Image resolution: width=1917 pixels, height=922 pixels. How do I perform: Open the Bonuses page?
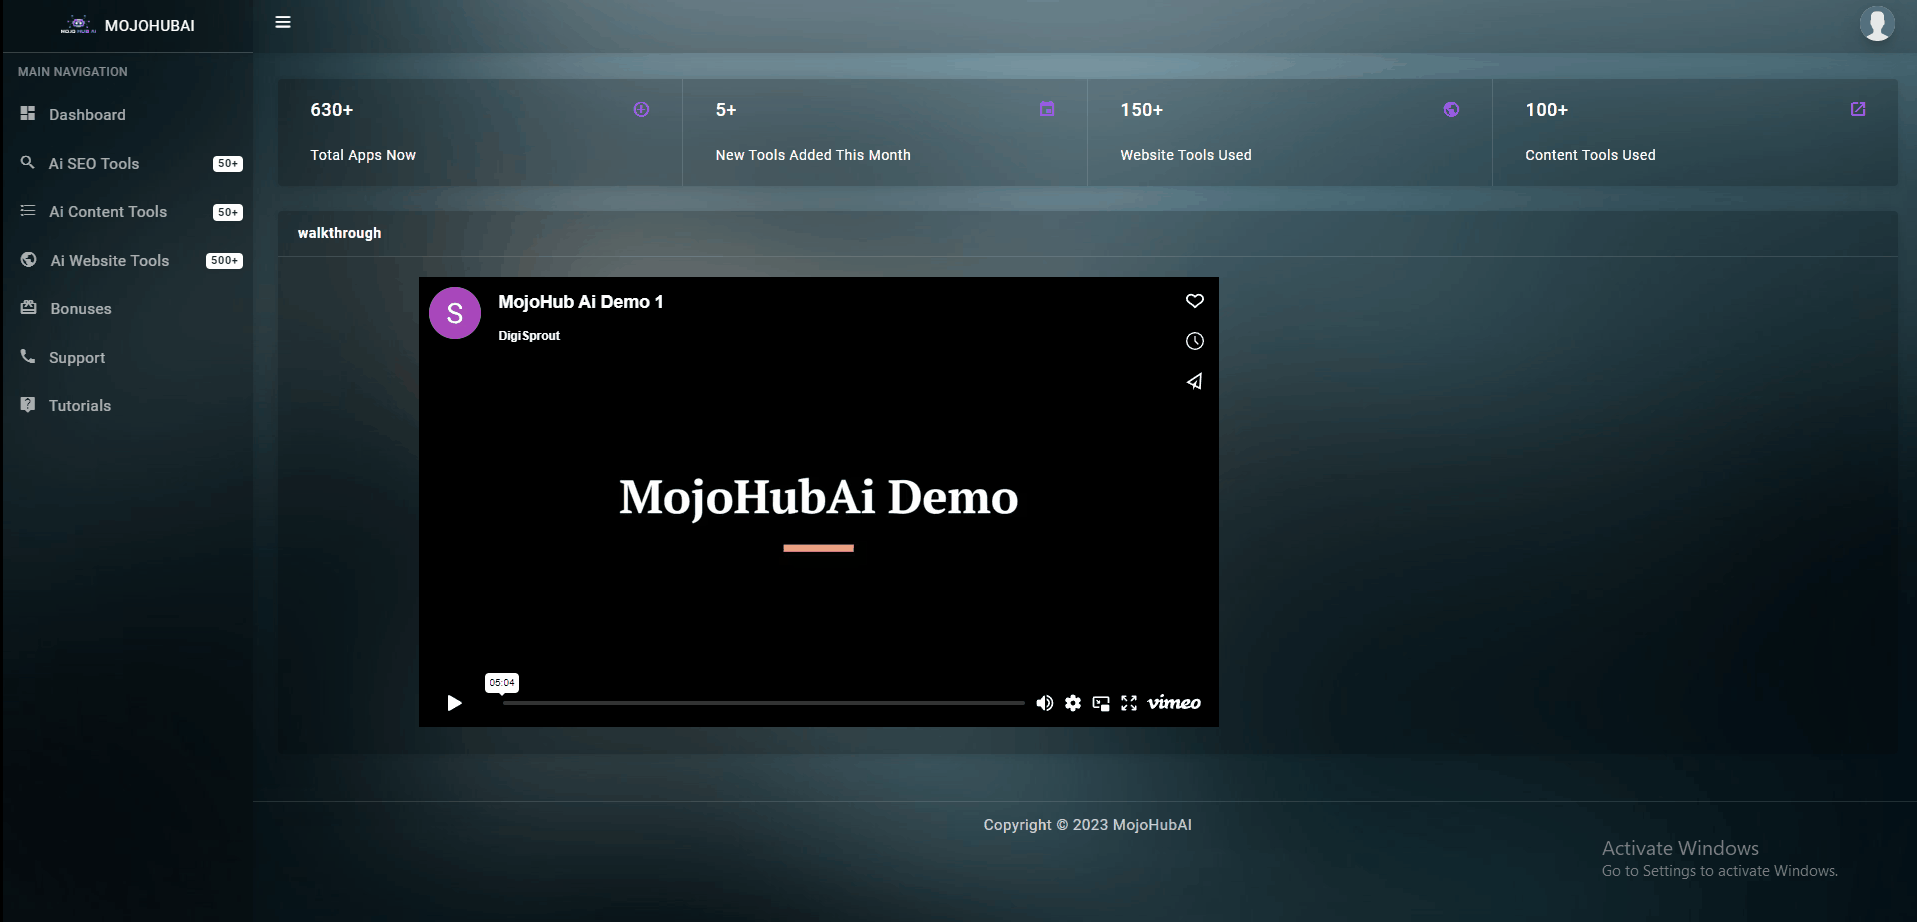coord(81,309)
